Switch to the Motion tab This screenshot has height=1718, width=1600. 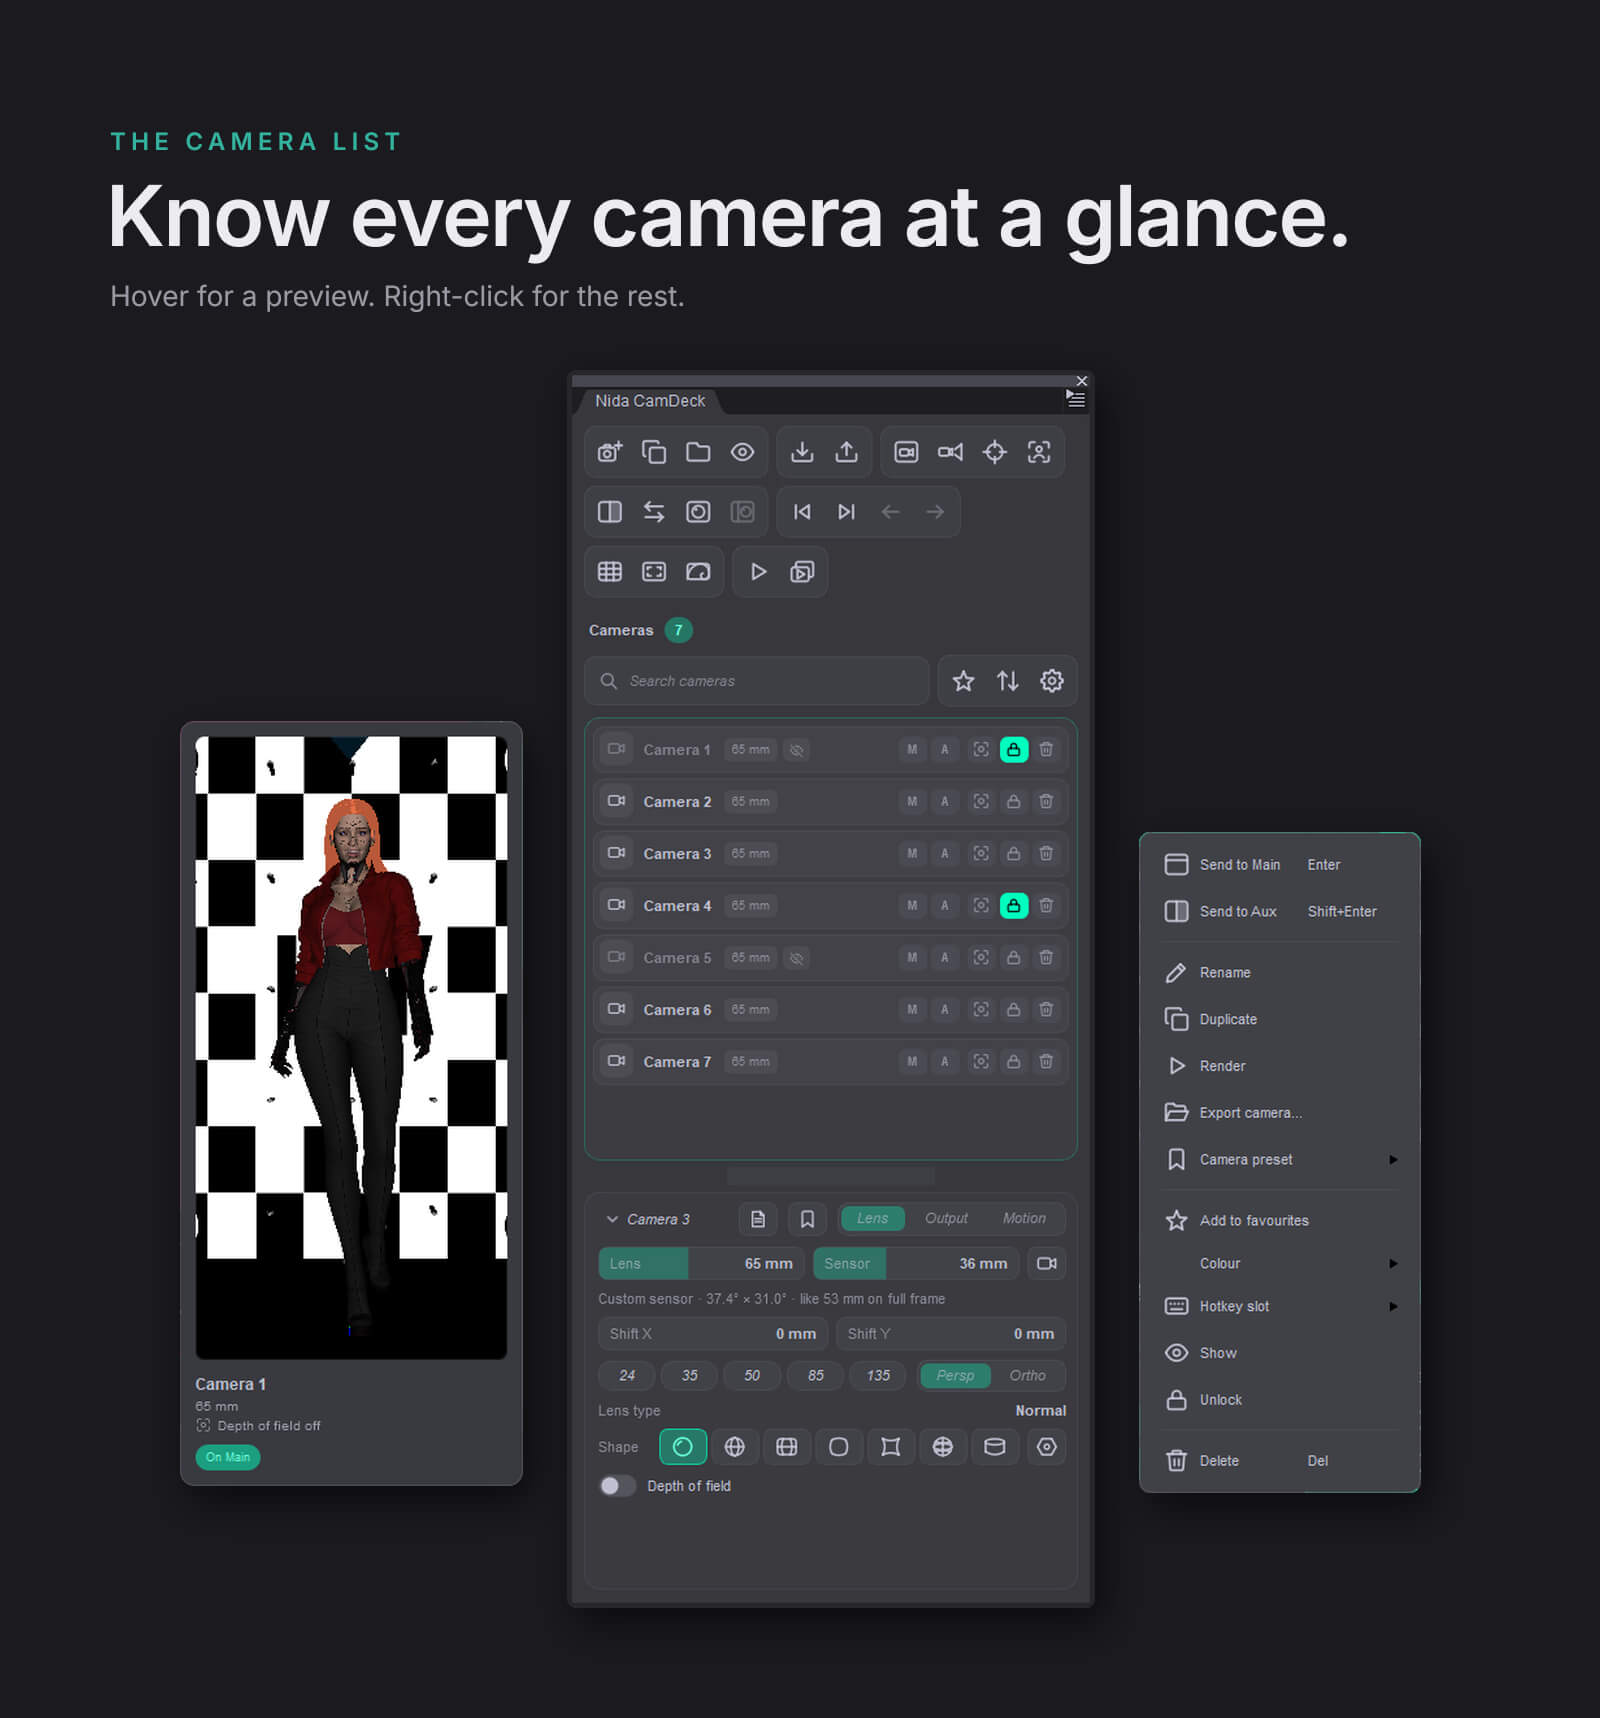tap(1024, 1218)
